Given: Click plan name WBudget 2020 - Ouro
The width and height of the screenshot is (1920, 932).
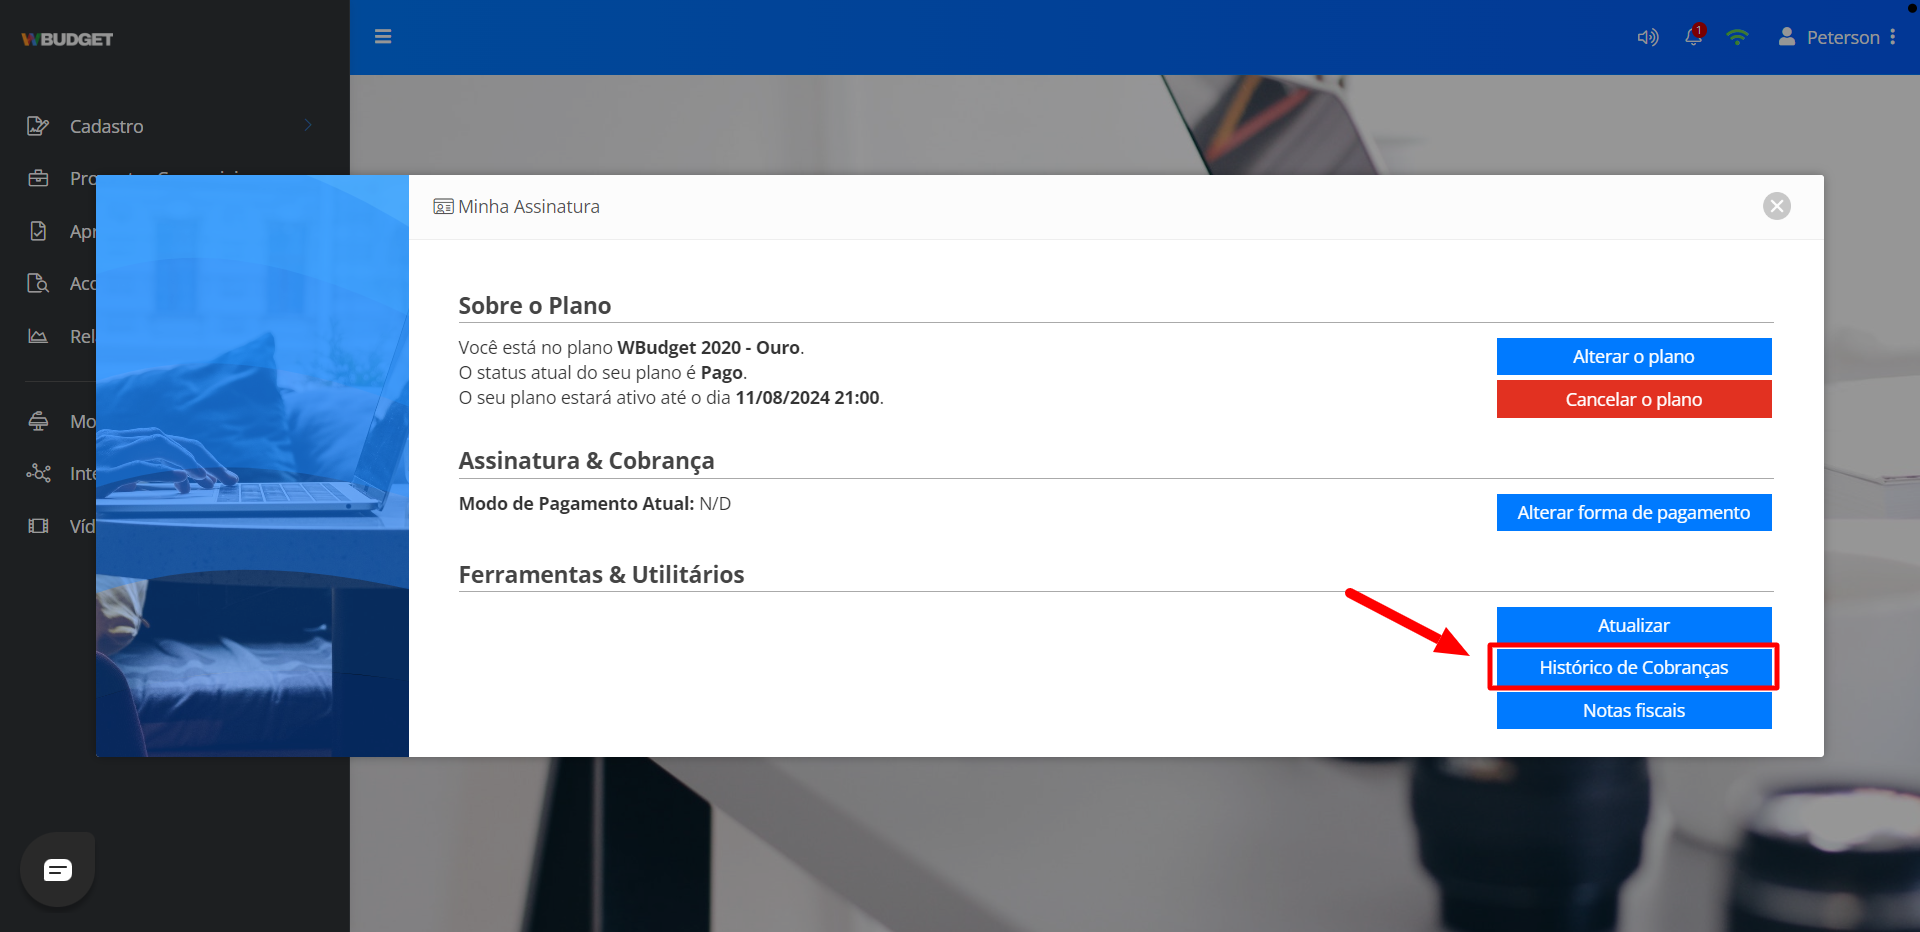Looking at the screenshot, I should point(708,347).
